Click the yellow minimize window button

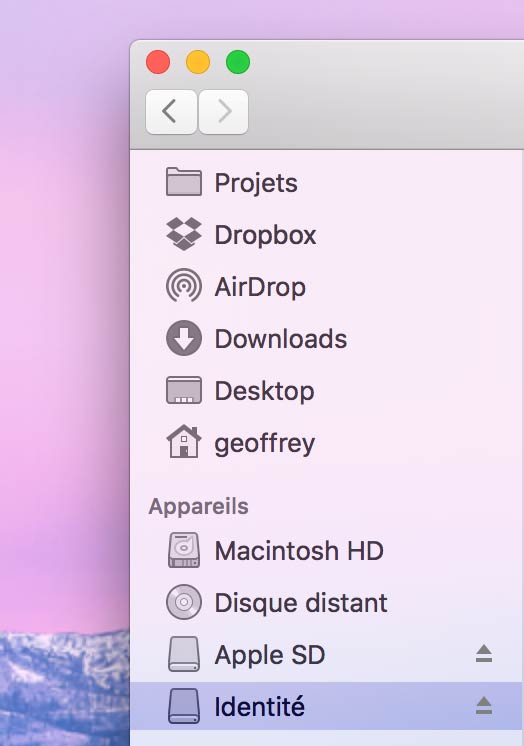tap(198, 62)
